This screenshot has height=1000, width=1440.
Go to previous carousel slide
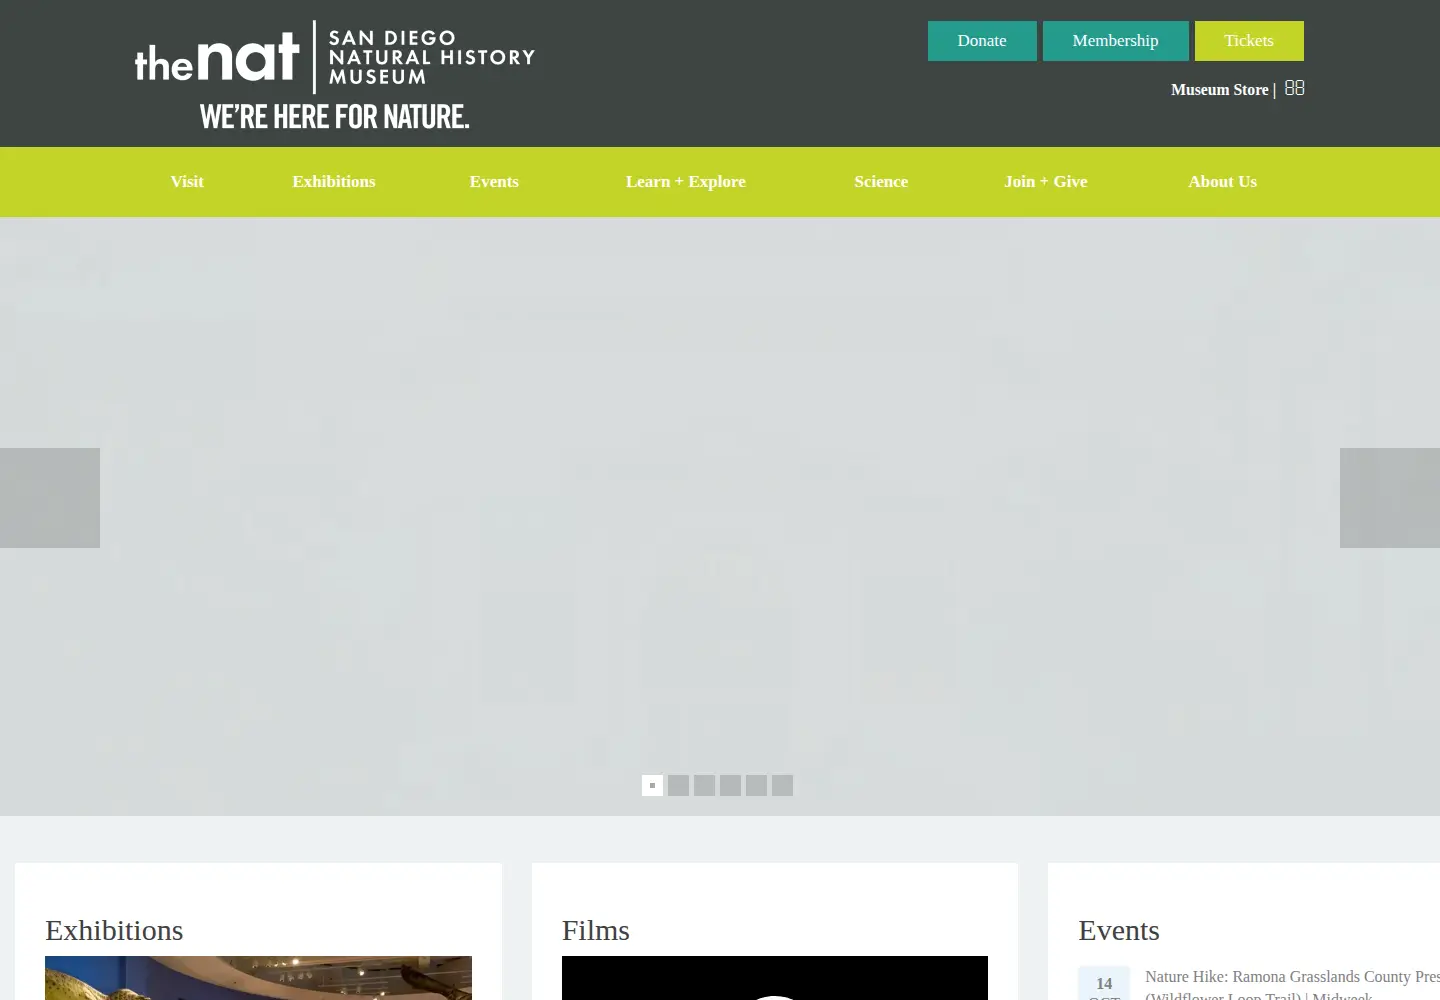point(50,498)
